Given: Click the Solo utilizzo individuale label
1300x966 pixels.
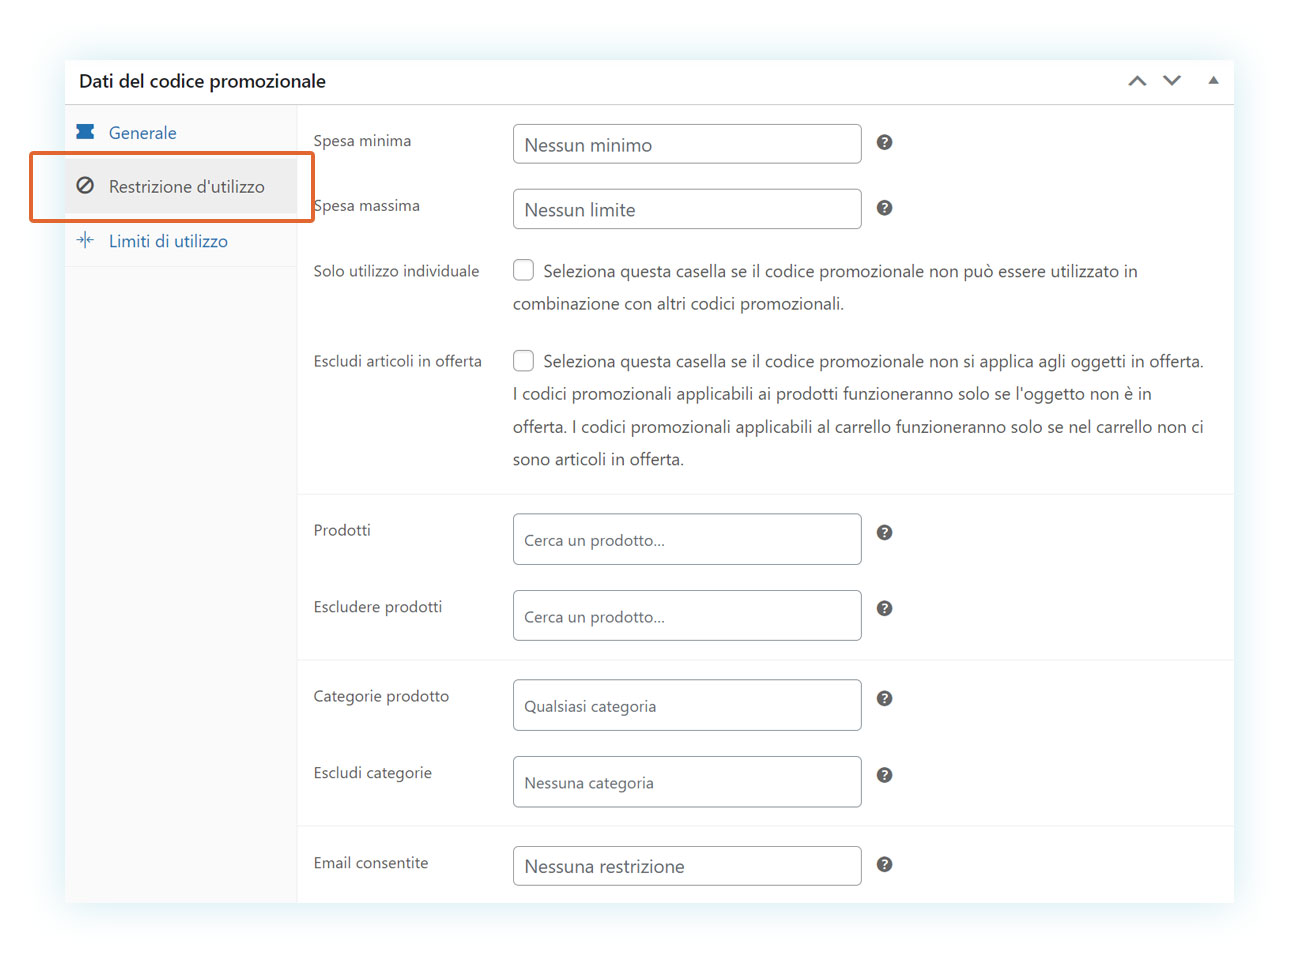Looking at the screenshot, I should pyautogui.click(x=396, y=271).
